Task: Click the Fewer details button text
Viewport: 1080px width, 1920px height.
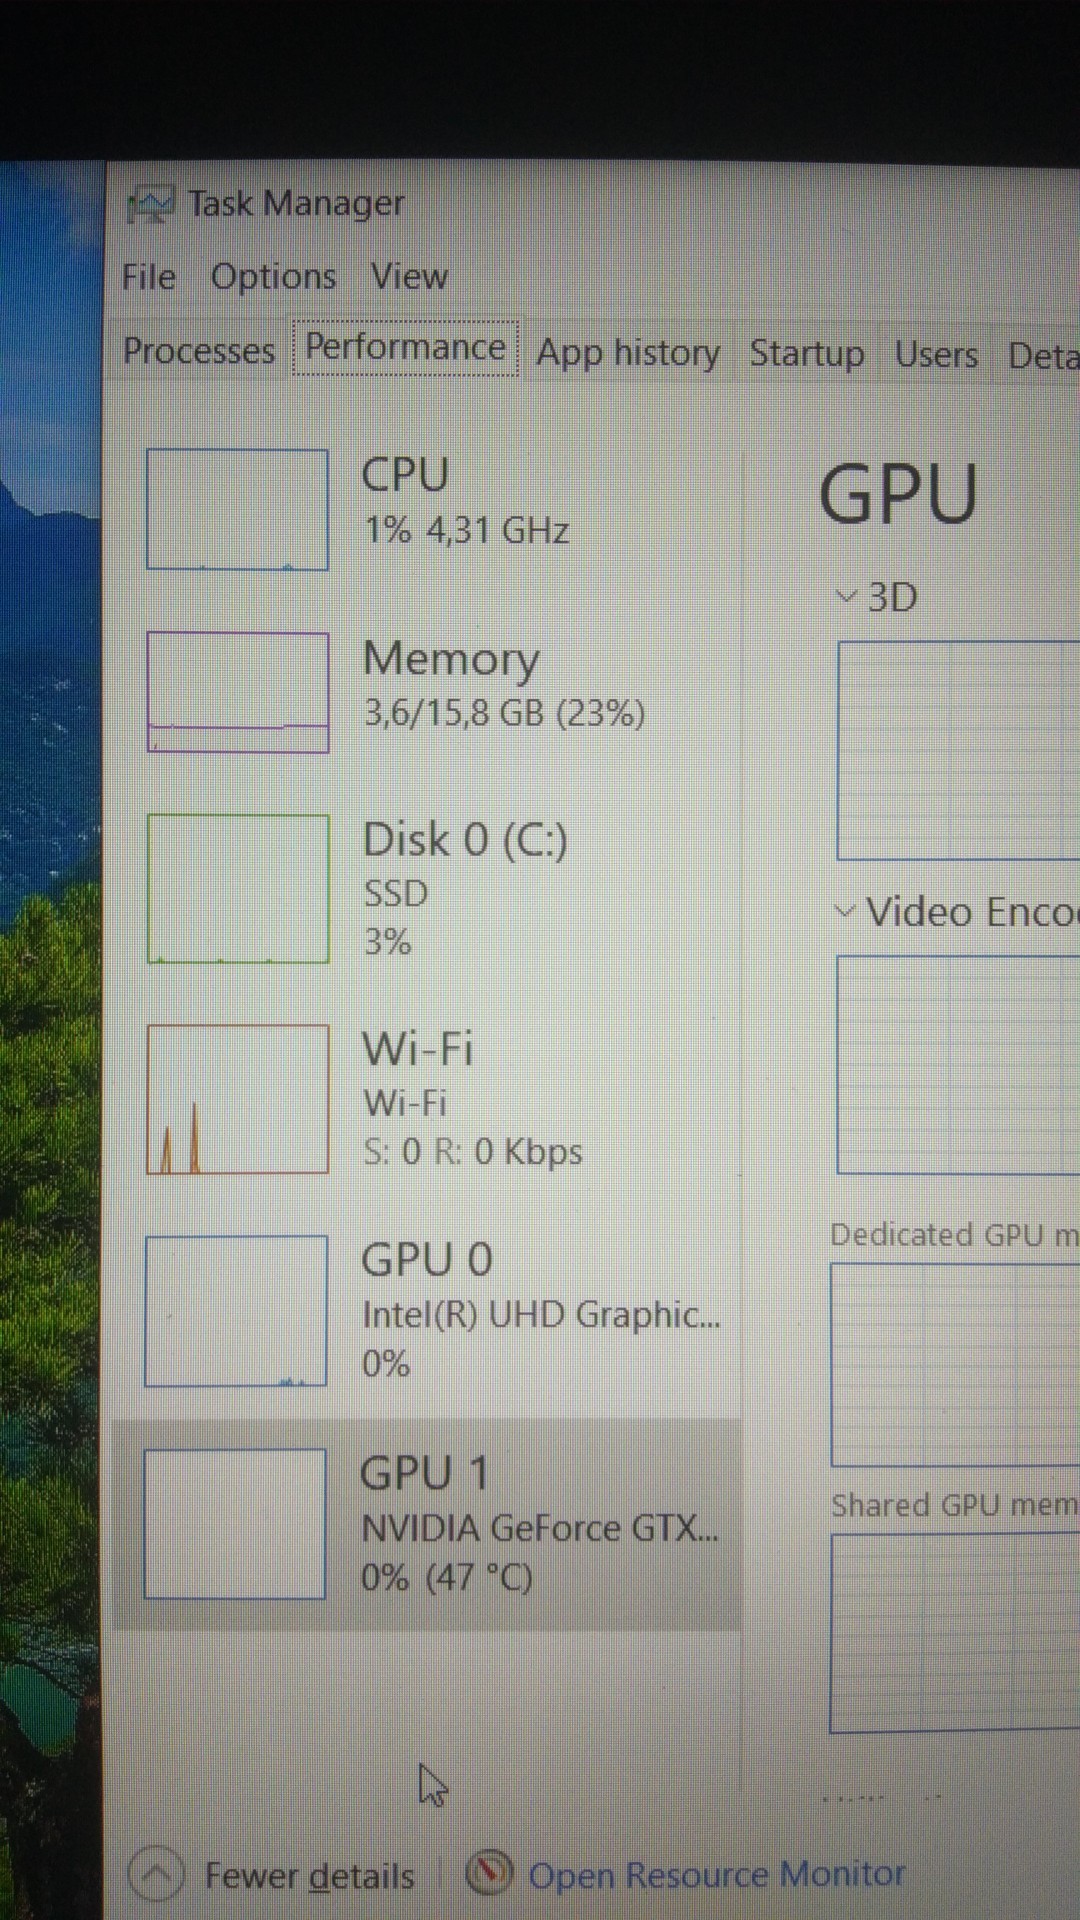Action: coord(309,1875)
